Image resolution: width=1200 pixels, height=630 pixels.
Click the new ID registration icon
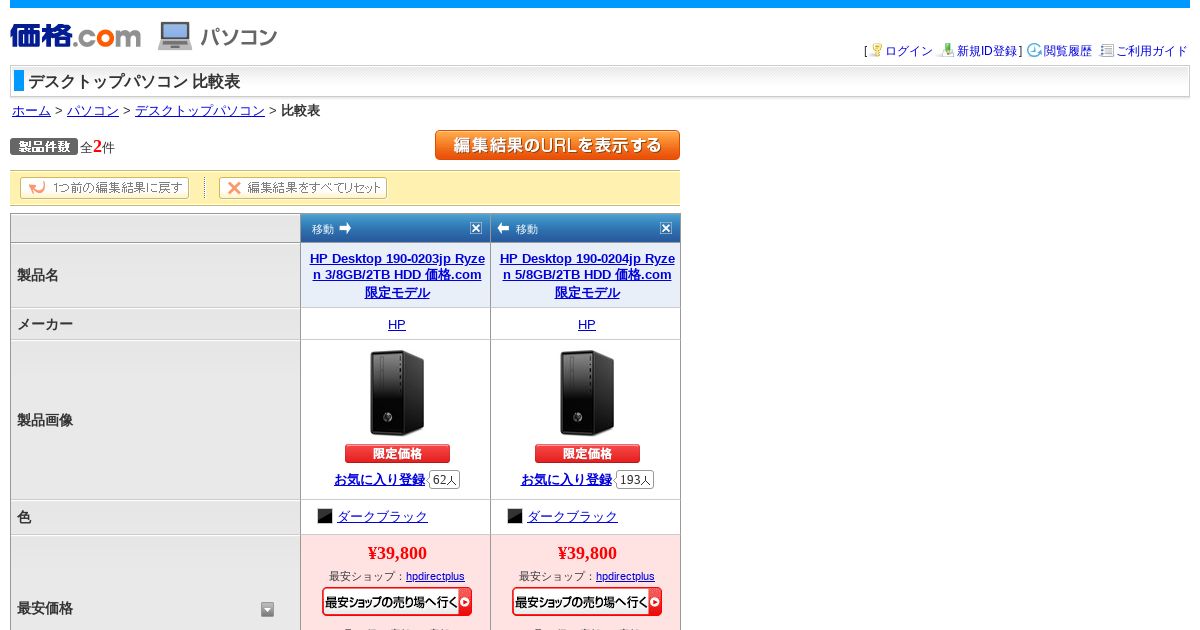tap(947, 50)
